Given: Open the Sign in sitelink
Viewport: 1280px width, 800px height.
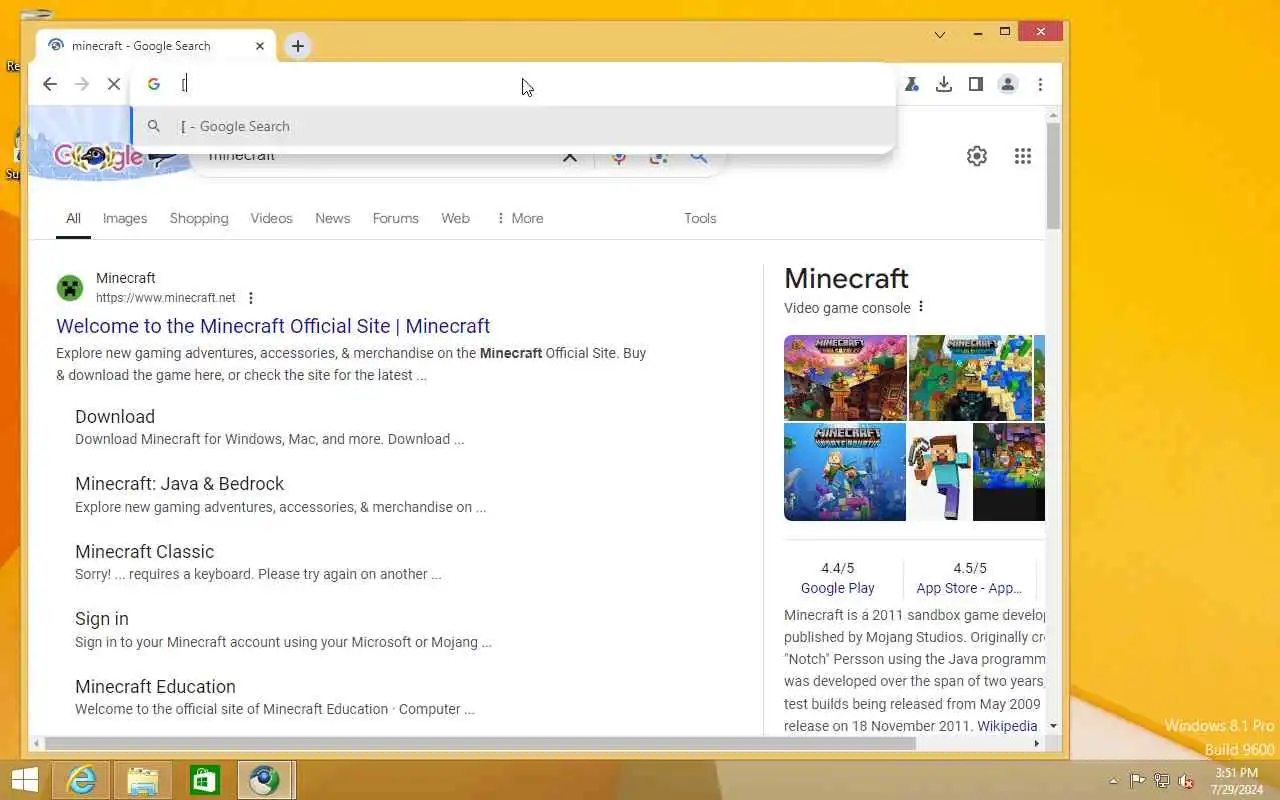Looking at the screenshot, I should point(102,619).
